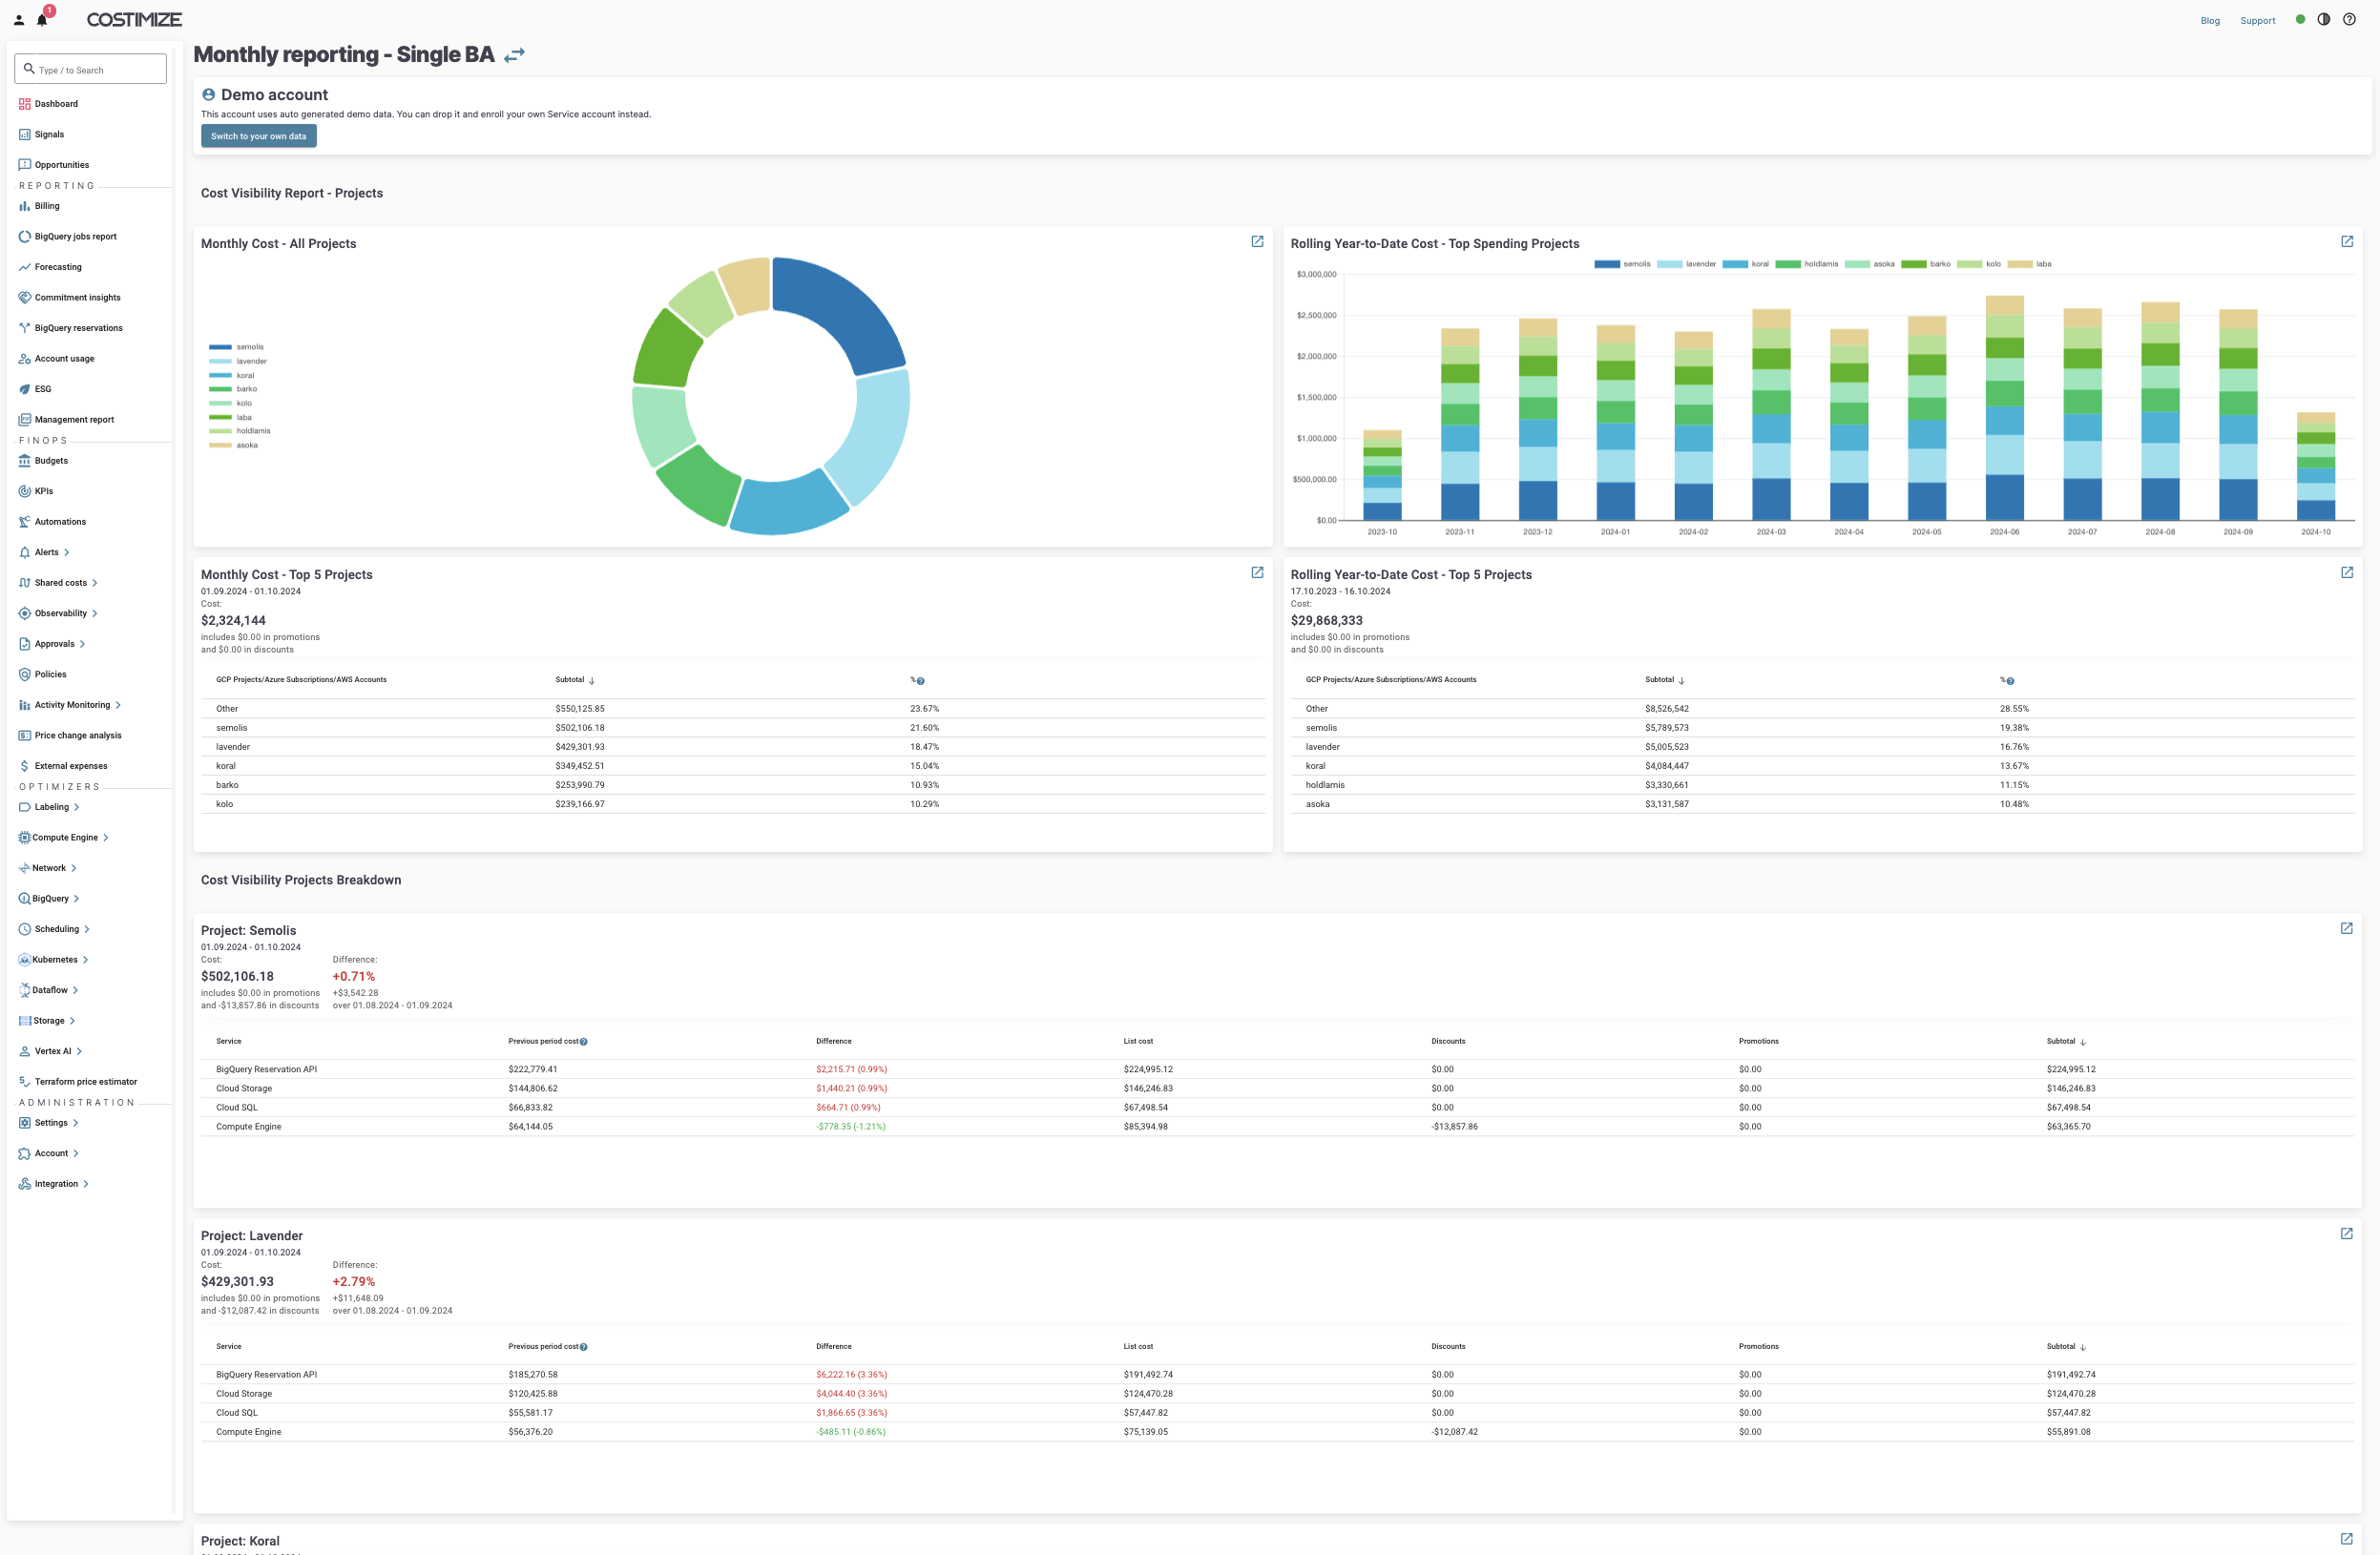View Commitment insights
2380x1555 pixels.
(76, 297)
